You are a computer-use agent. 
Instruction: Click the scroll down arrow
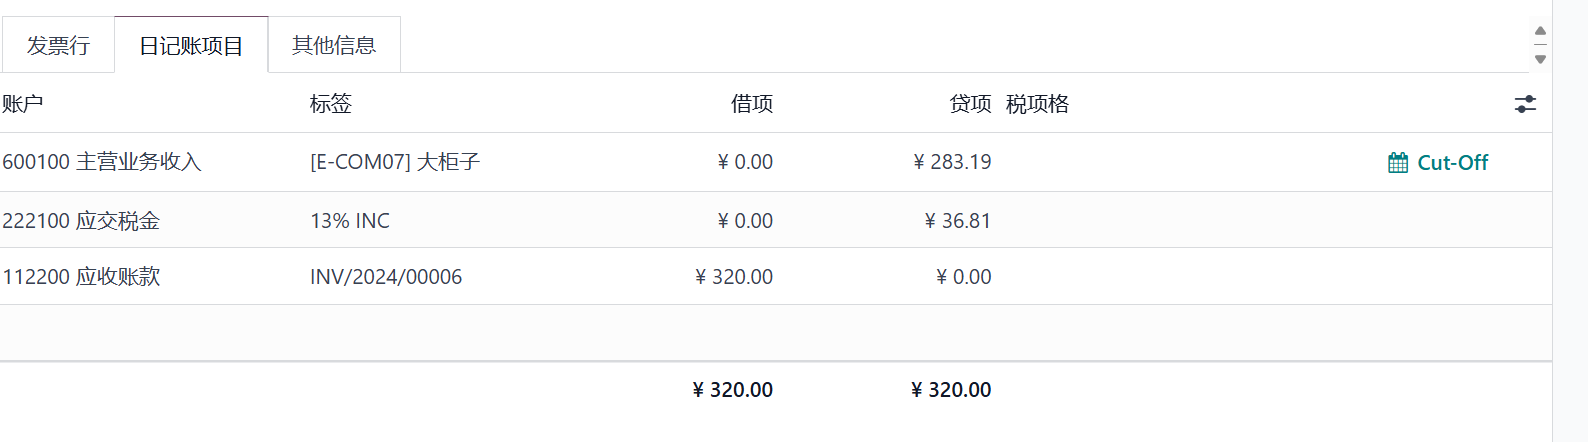[x=1540, y=59]
